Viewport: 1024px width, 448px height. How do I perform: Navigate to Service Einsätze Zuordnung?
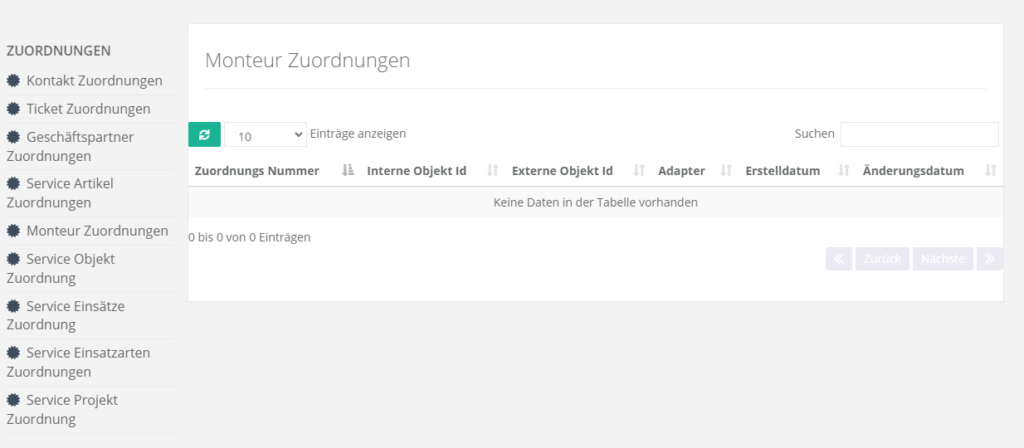pyautogui.click(x=70, y=315)
